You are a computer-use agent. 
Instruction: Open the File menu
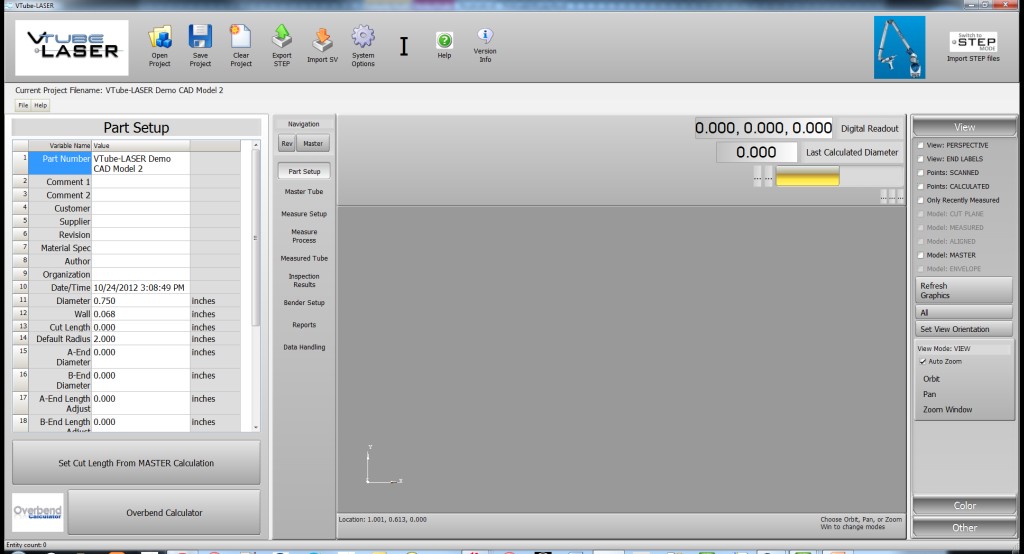pyautogui.click(x=22, y=105)
